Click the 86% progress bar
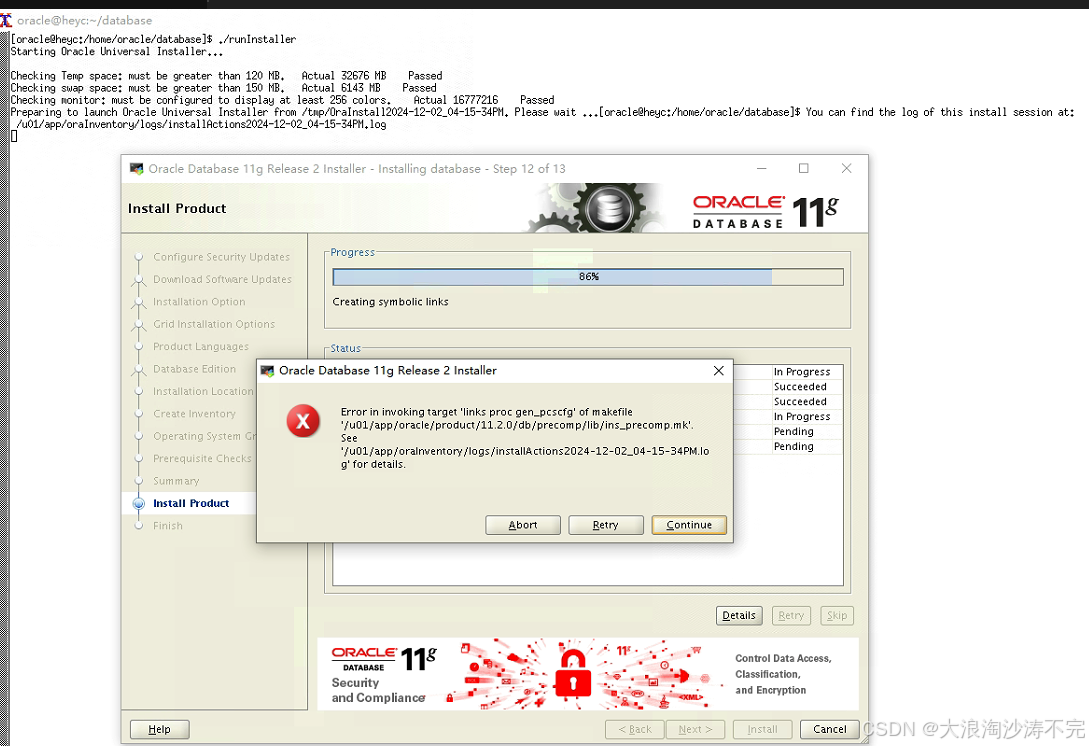The width and height of the screenshot is (1089, 746). [x=588, y=276]
